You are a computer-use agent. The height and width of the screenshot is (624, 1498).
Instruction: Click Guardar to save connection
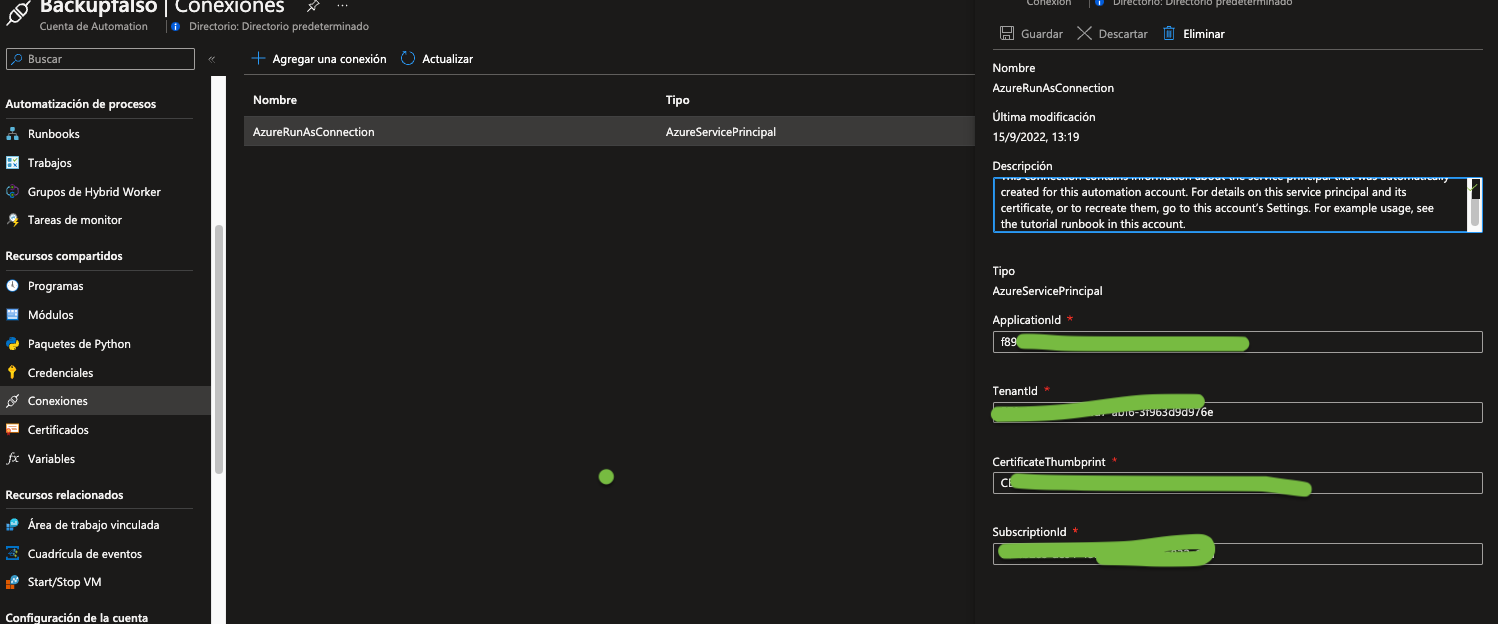(1031, 34)
